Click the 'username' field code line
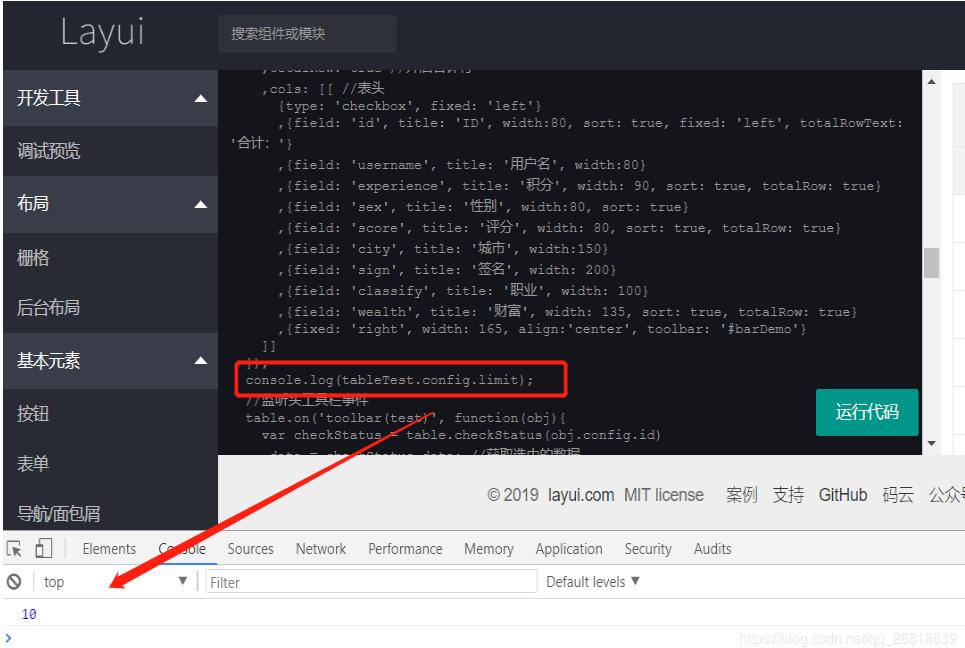This screenshot has width=965, height=648. point(461,164)
